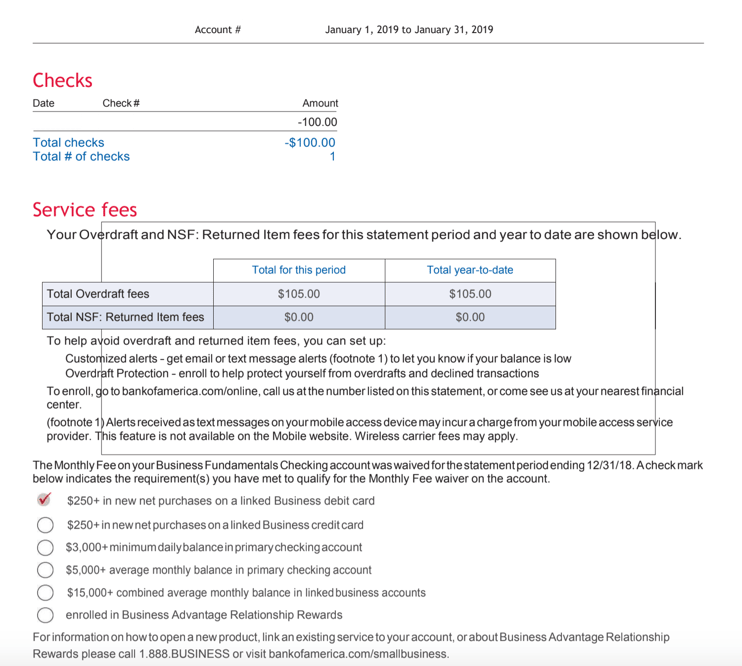Screen dimensions: 742x666
Task: Select the $15,000+ combined average monthly balance circle
Action: pyautogui.click(x=45, y=593)
